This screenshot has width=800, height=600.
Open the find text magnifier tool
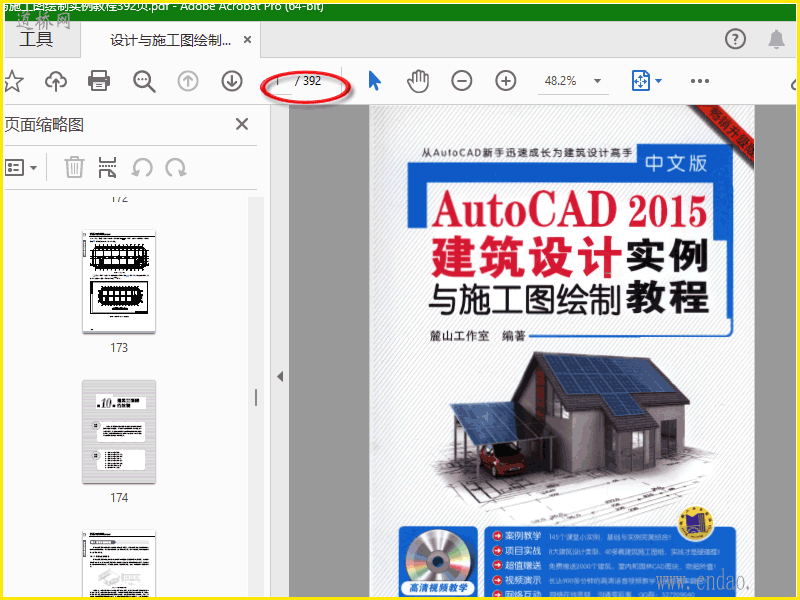click(144, 81)
